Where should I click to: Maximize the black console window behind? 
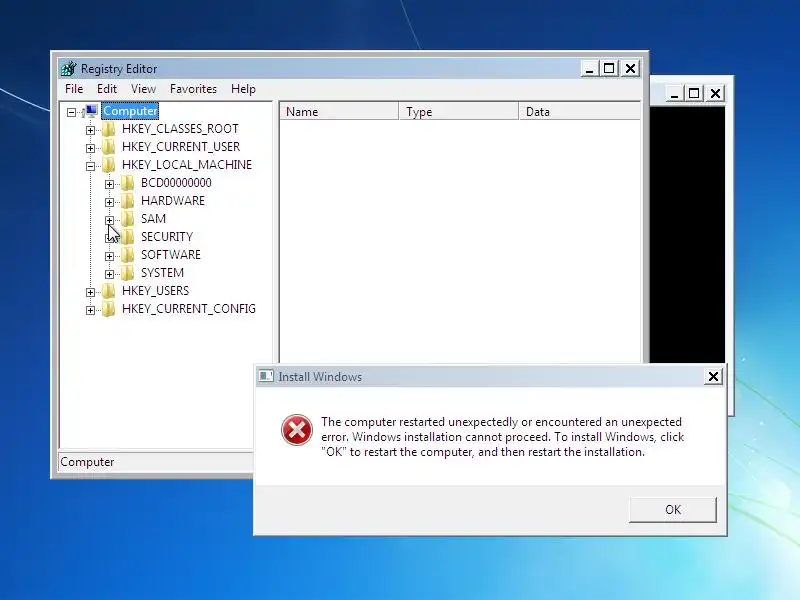click(694, 93)
